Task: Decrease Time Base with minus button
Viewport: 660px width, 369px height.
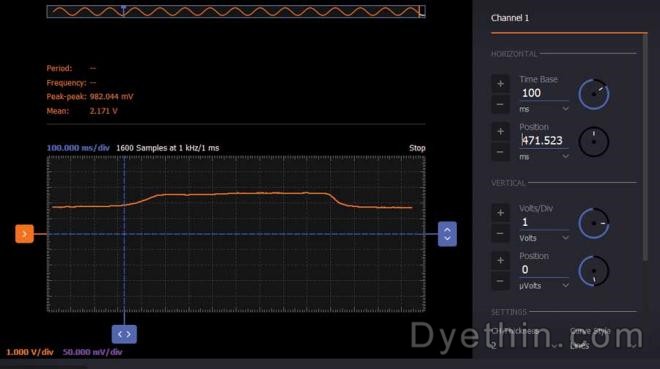Action: (x=500, y=104)
